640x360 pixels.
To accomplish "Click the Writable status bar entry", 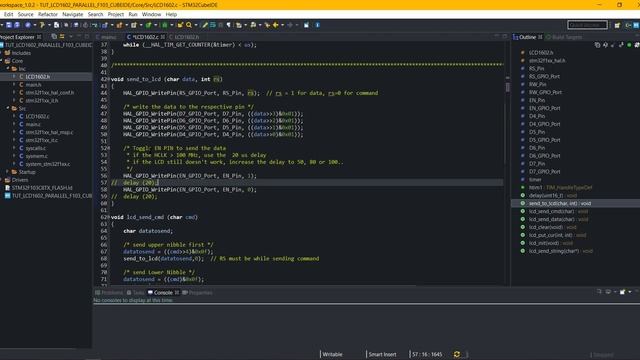I will click(333, 354).
